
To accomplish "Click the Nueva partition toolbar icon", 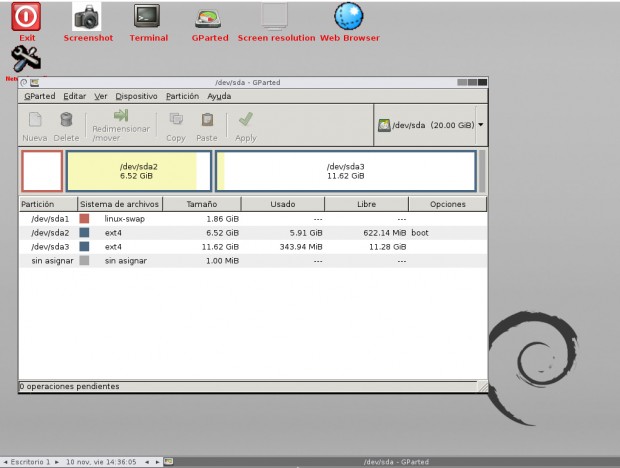I will tap(35, 119).
